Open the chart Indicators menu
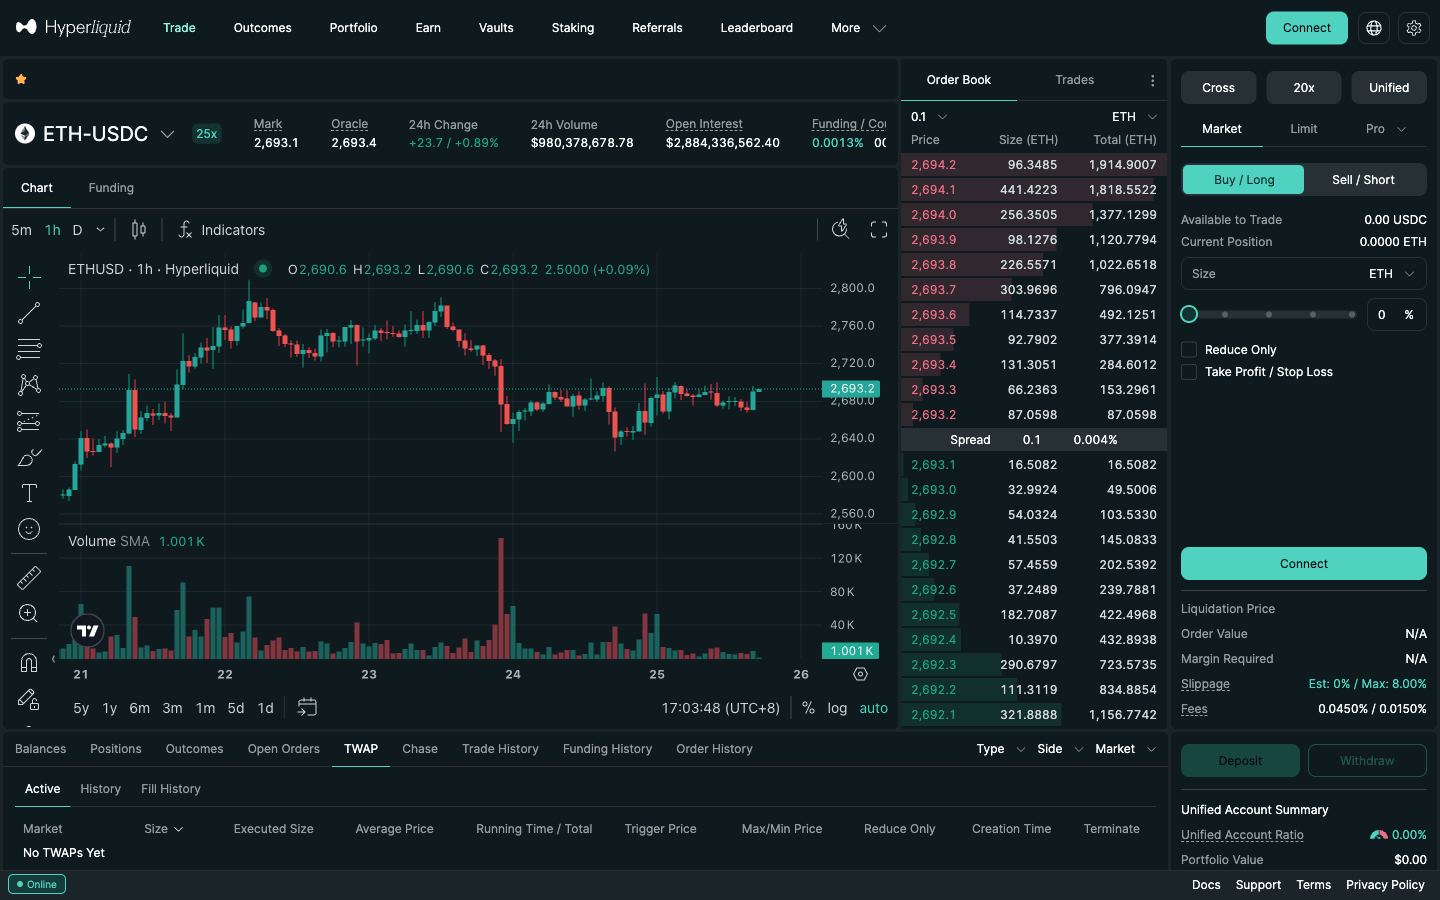Viewport: 1440px width, 900px height. click(x=221, y=230)
